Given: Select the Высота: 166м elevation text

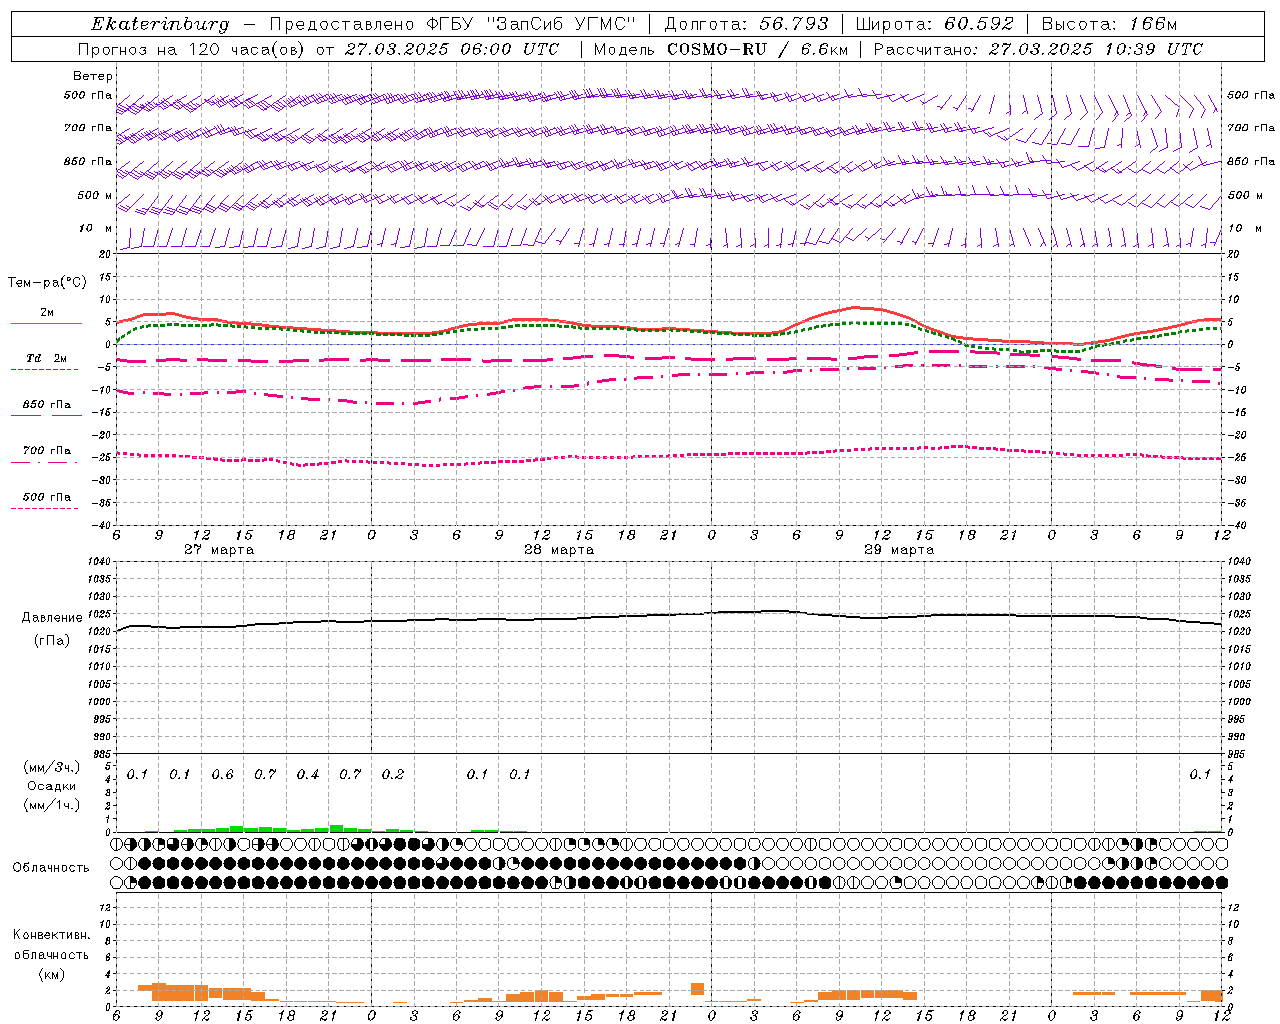Looking at the screenshot, I should point(1109,24).
